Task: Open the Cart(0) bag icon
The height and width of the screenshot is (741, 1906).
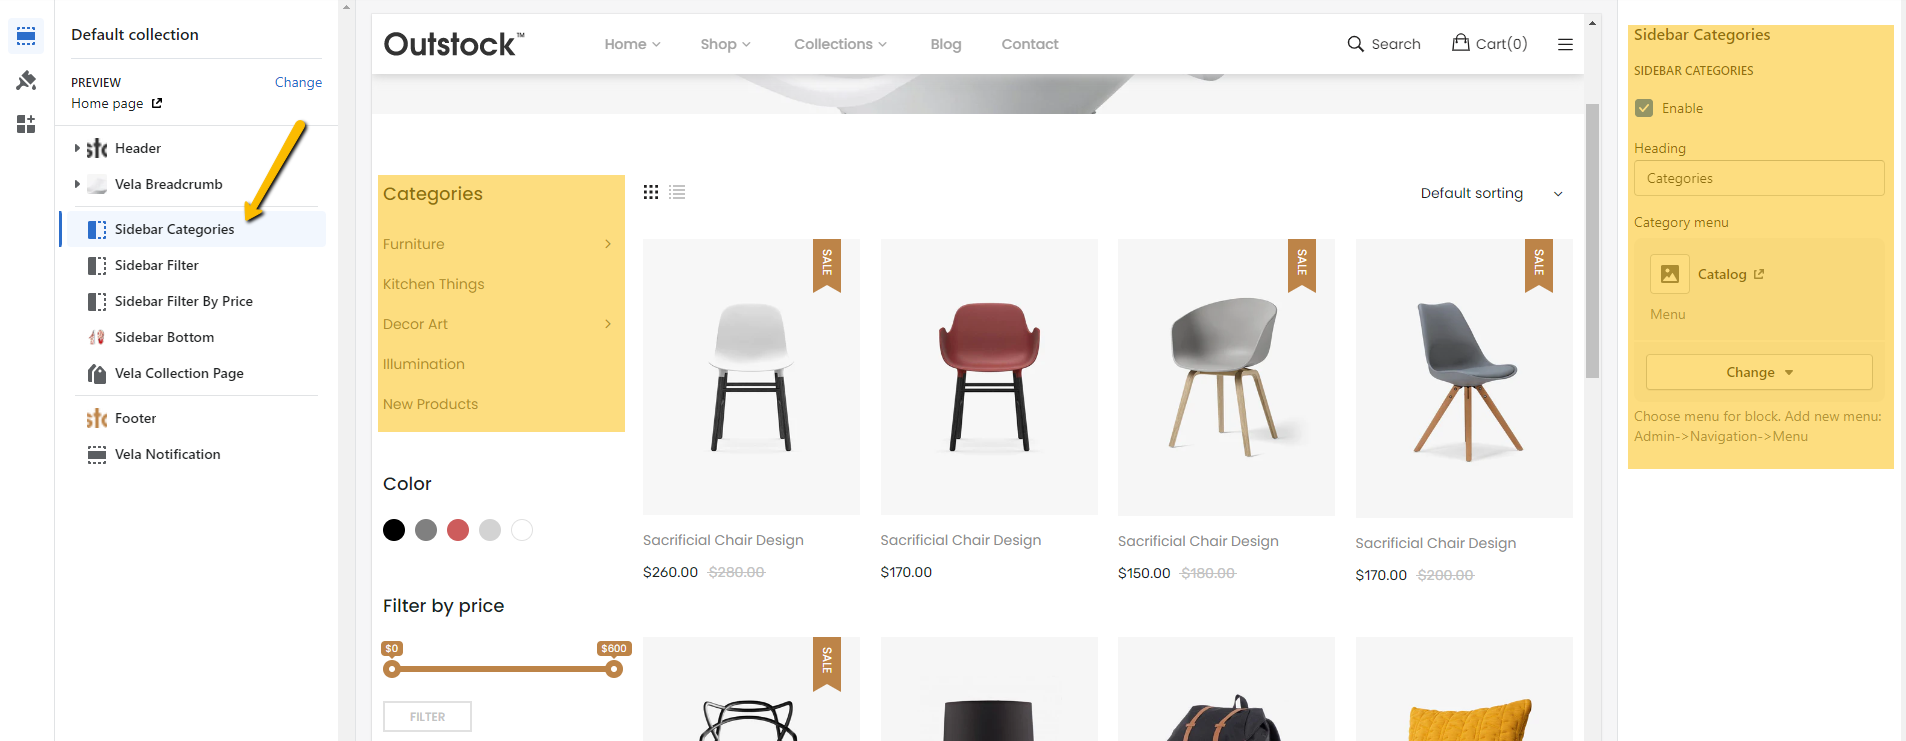Action: pyautogui.click(x=1461, y=42)
